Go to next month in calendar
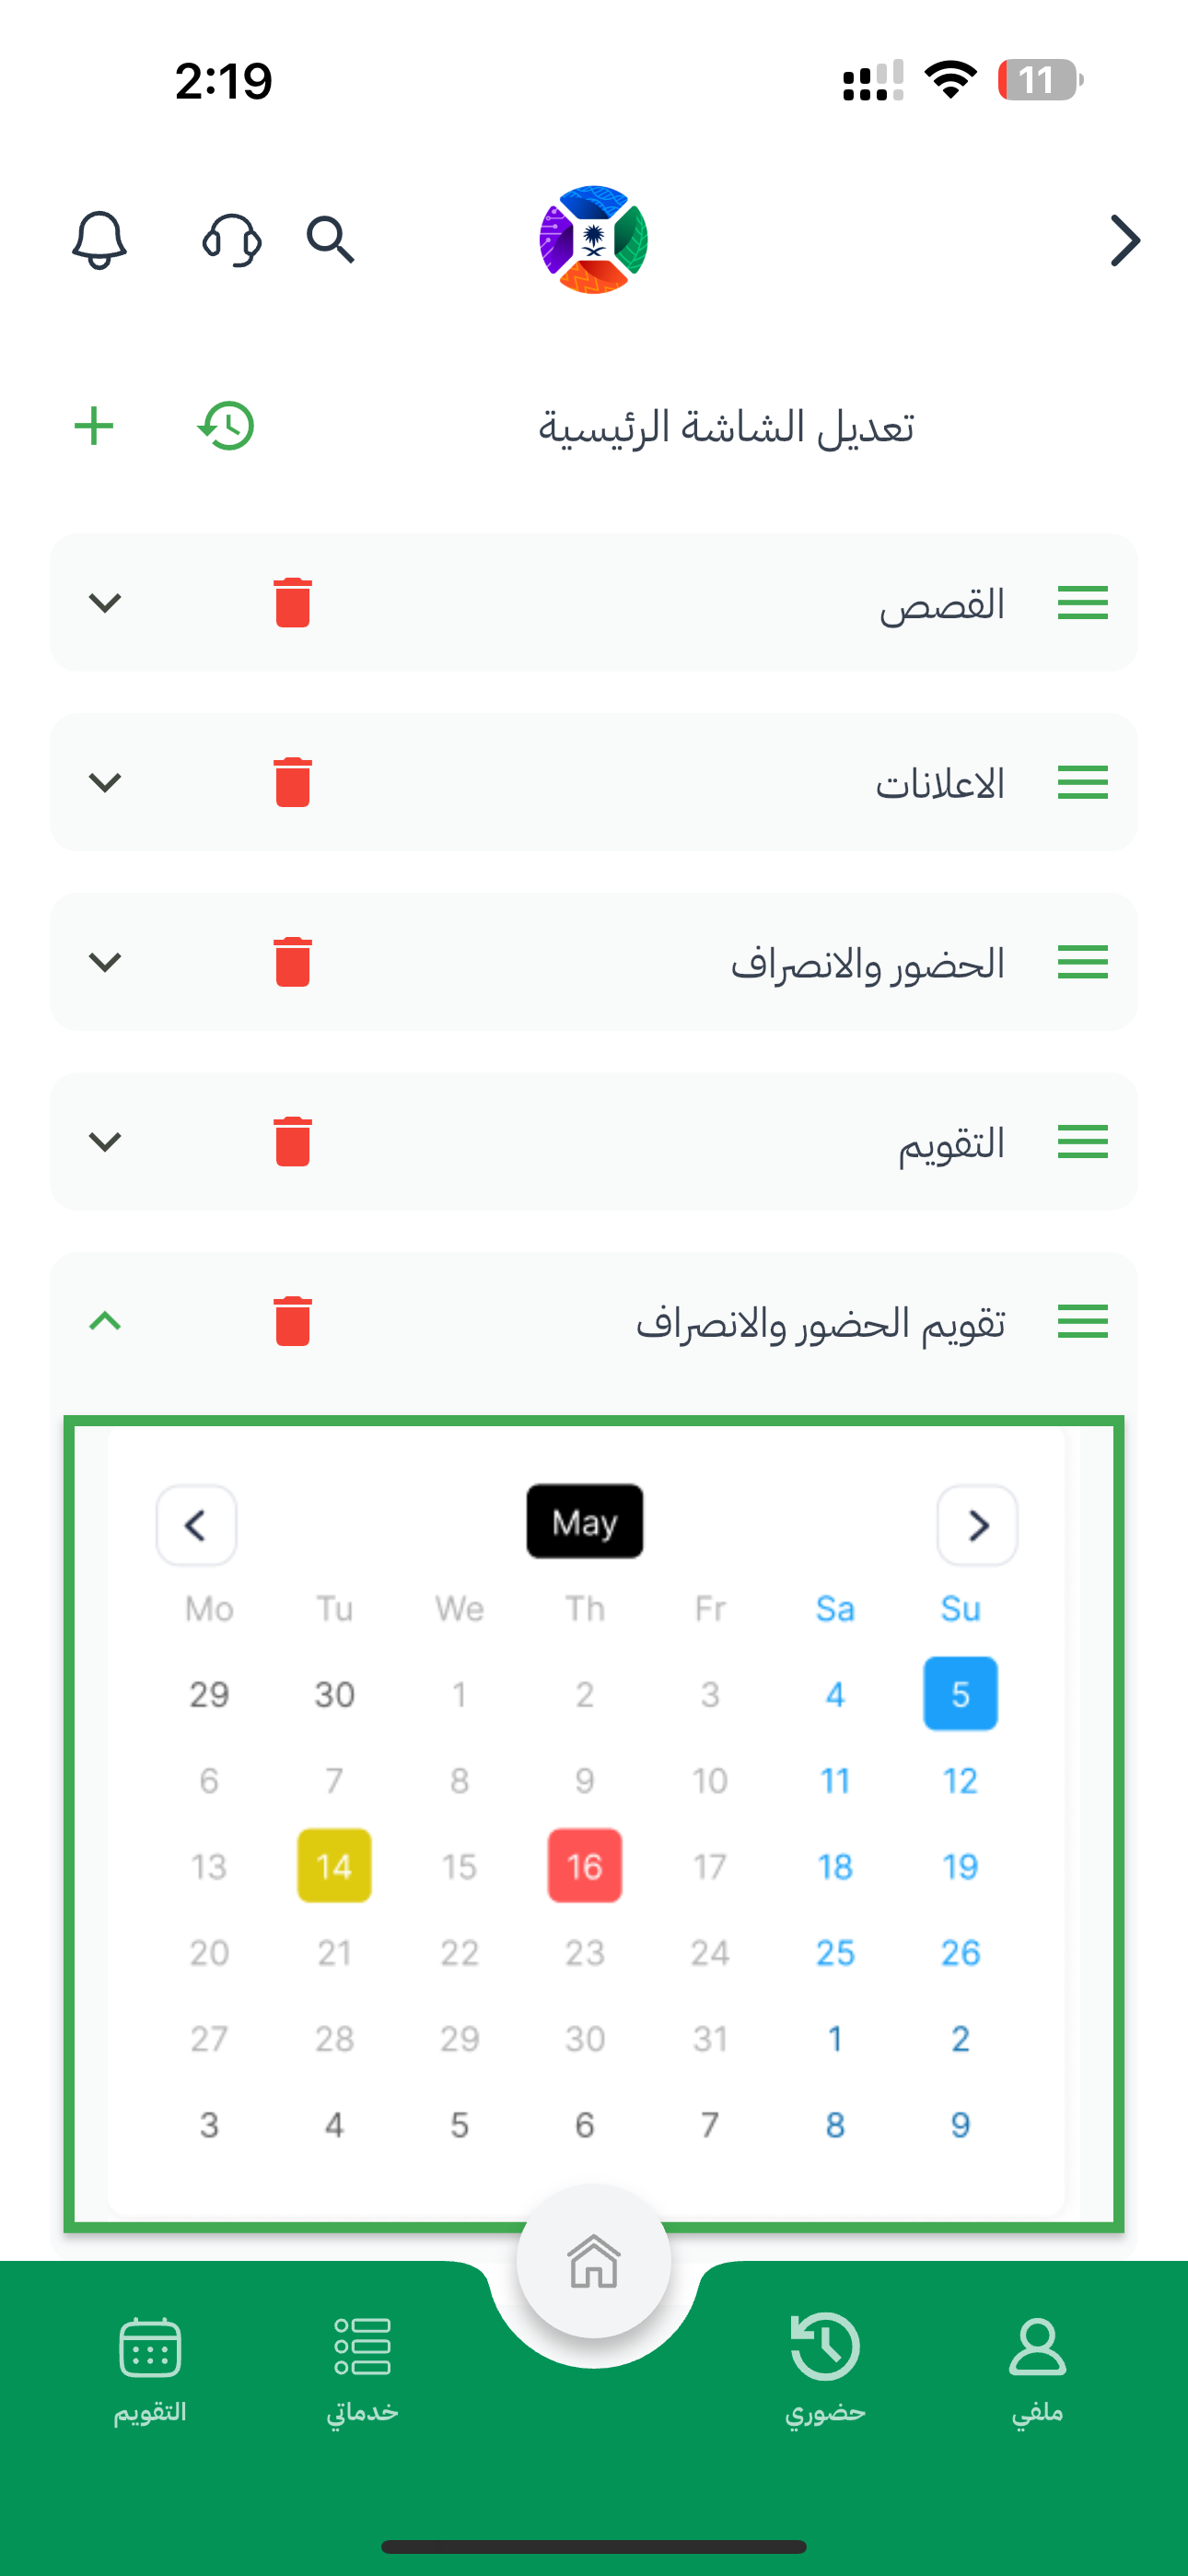The width and height of the screenshot is (1188, 2576). pos(977,1525)
